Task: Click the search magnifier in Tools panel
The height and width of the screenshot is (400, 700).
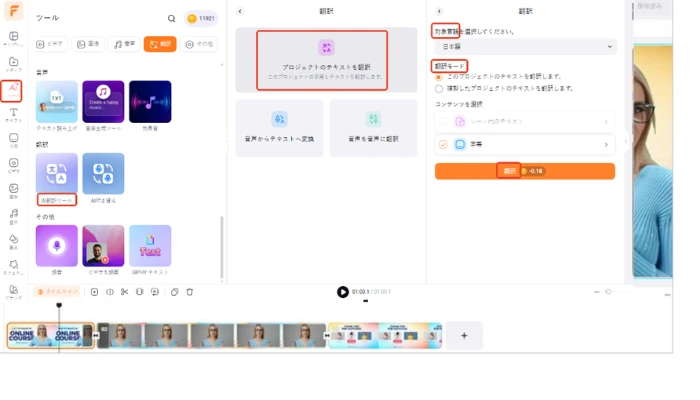Action: pos(171,18)
